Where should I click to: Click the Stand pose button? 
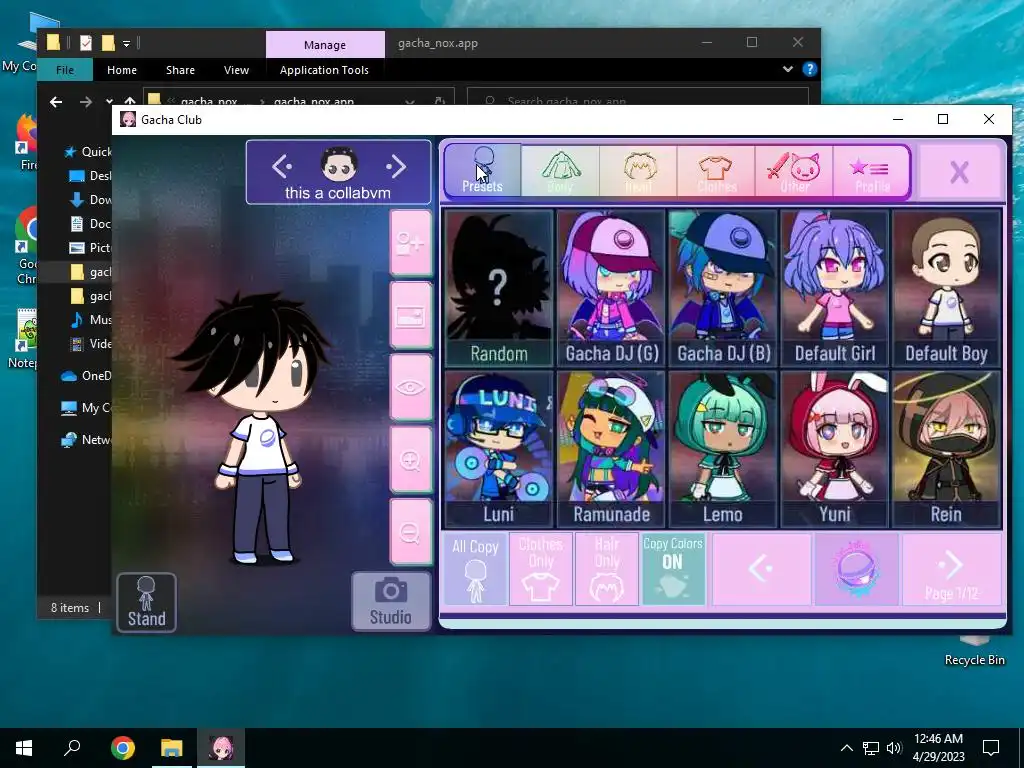(x=146, y=602)
